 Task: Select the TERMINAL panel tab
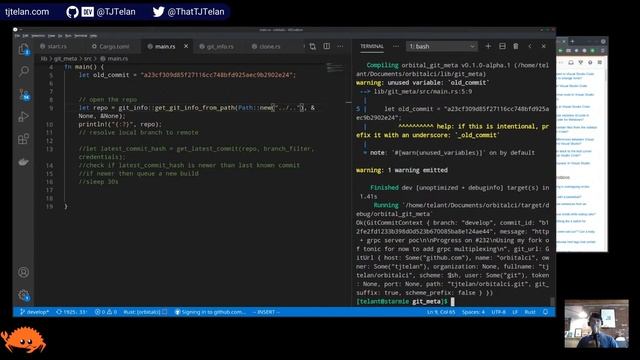point(372,46)
